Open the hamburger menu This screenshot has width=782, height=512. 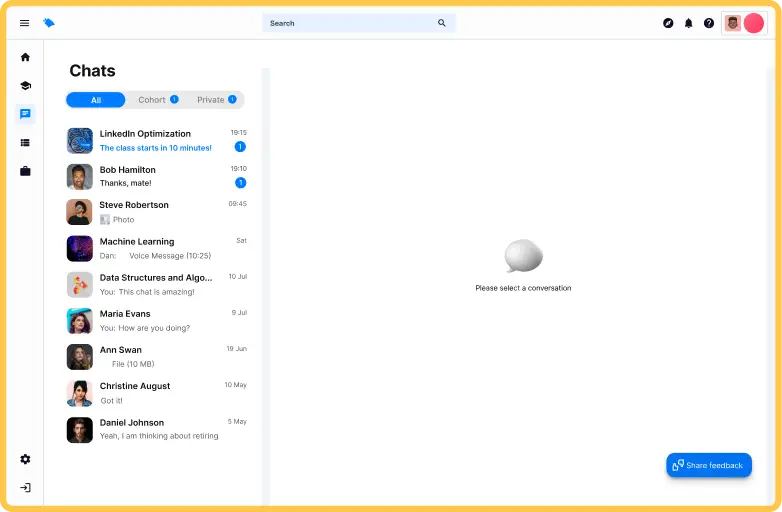click(24, 23)
